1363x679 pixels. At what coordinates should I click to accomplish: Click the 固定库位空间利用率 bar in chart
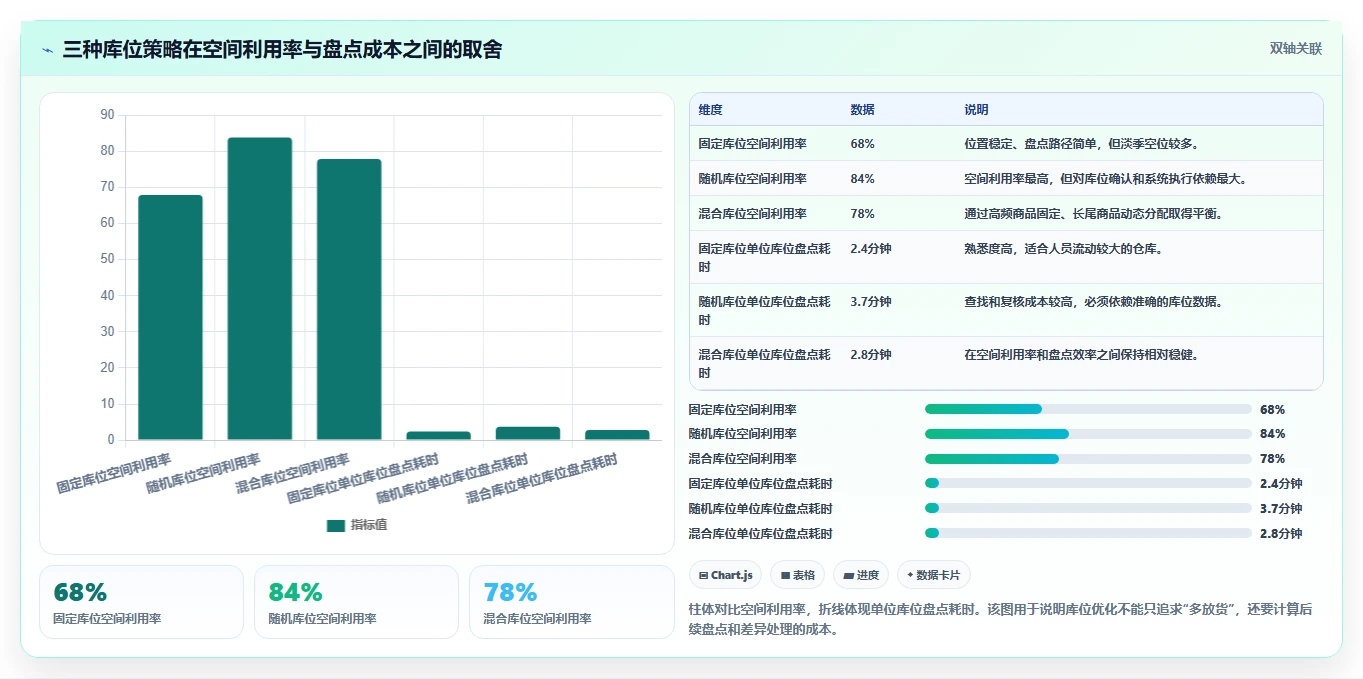coord(170,317)
